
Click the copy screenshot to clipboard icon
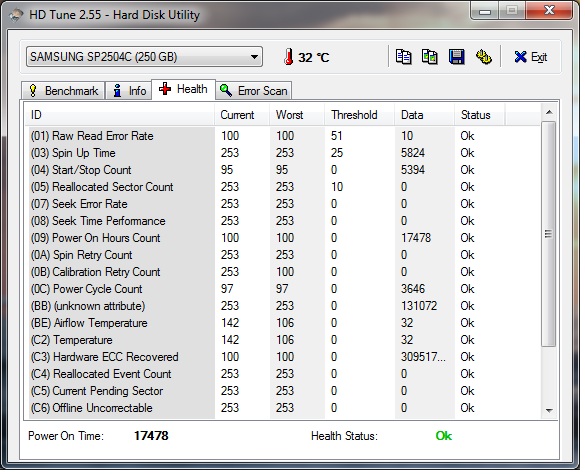(x=430, y=57)
